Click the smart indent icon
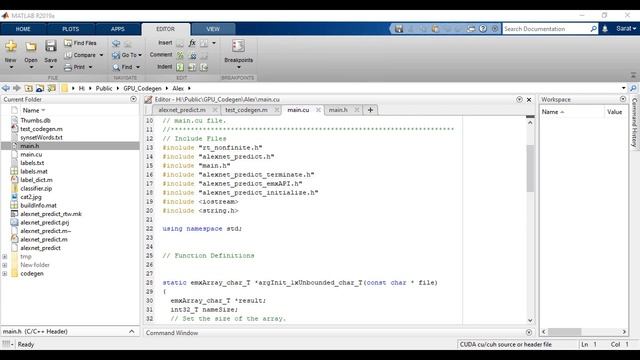640x360 pixels. [x=180, y=67]
